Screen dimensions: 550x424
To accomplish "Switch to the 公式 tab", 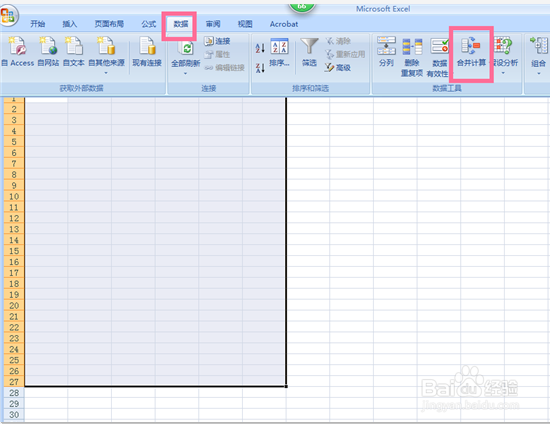I will (x=148, y=24).
